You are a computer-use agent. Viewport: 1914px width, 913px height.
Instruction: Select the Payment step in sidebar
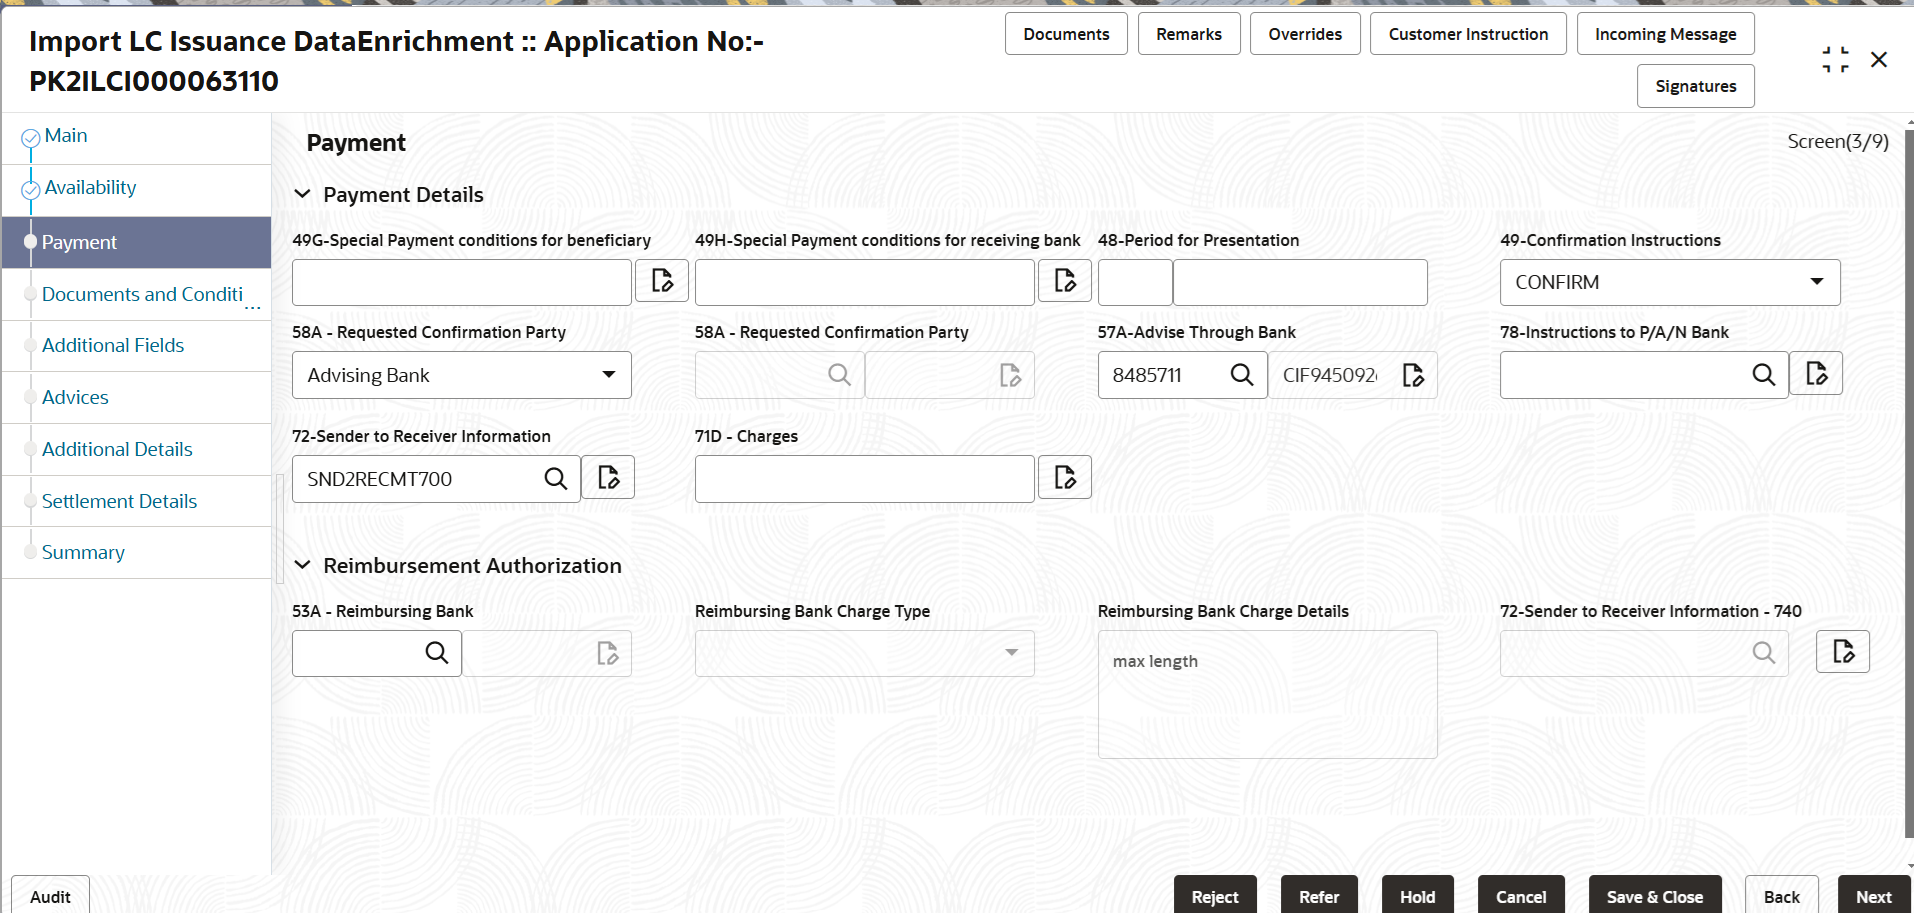point(136,242)
